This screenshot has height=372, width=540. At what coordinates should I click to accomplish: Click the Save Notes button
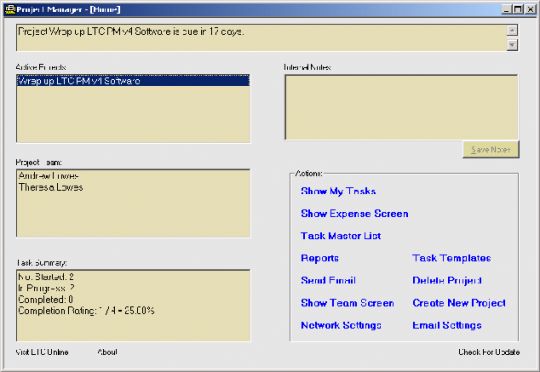[x=491, y=149]
